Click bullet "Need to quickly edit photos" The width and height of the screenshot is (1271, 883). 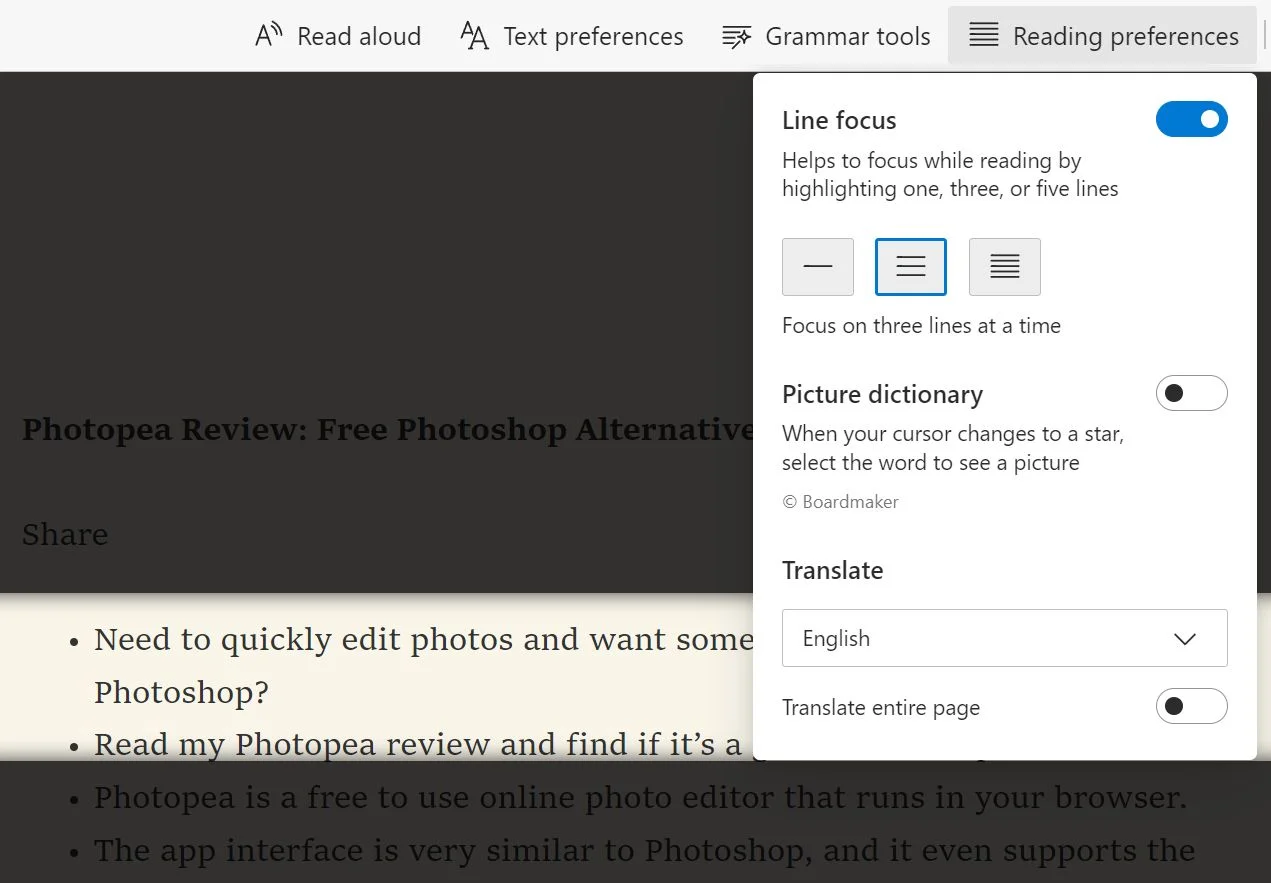point(424,665)
